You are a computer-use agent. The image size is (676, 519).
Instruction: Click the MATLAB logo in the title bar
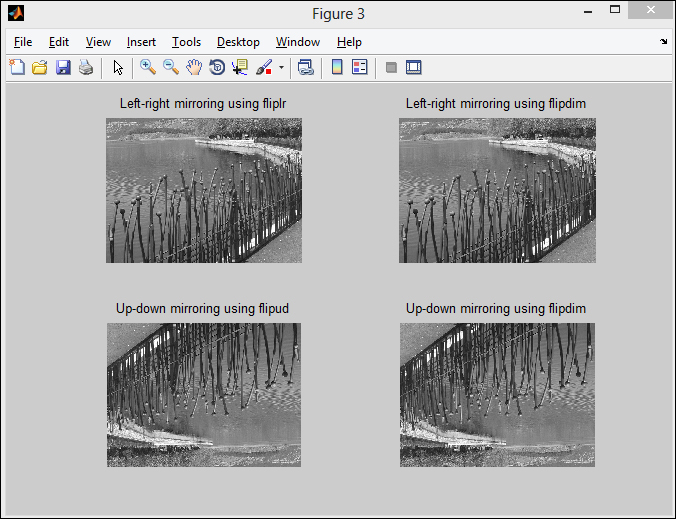(x=16, y=13)
